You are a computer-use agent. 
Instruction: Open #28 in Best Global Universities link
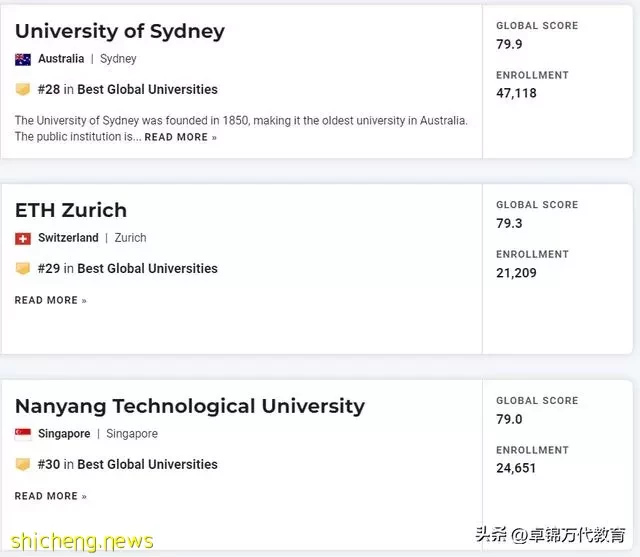pyautogui.click(x=127, y=89)
